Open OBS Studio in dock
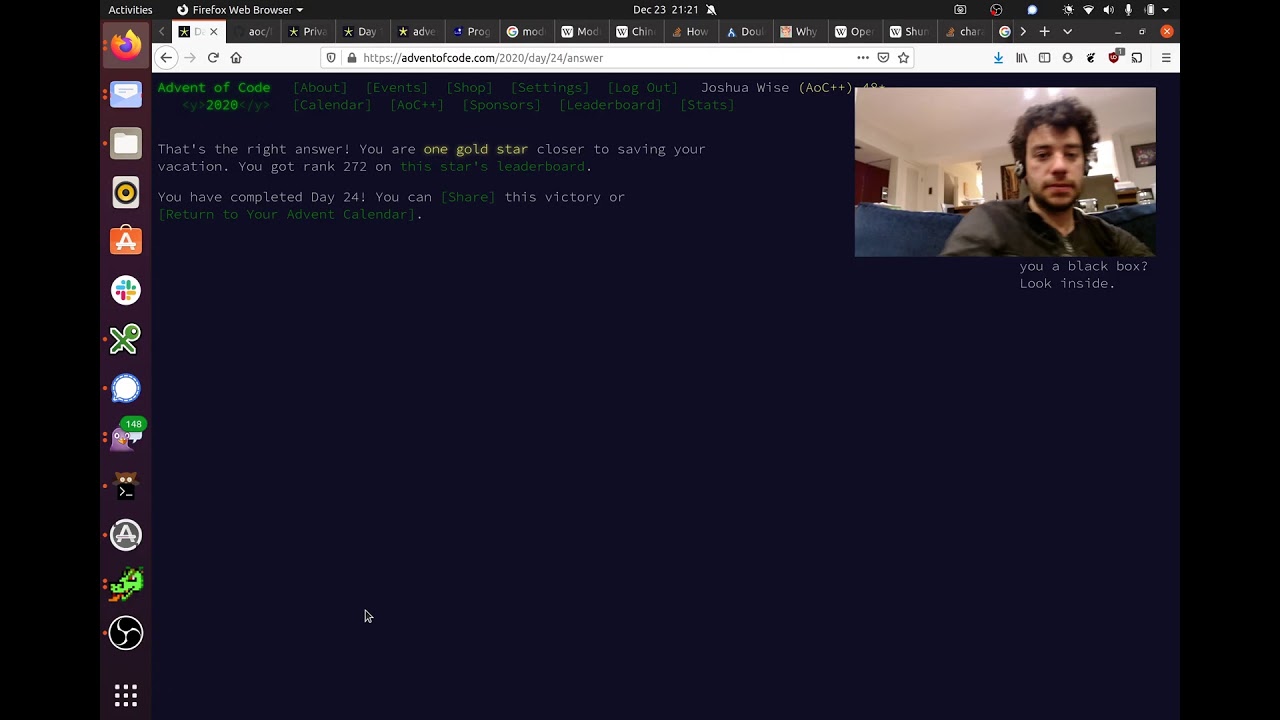This screenshot has height=720, width=1280. (x=126, y=633)
